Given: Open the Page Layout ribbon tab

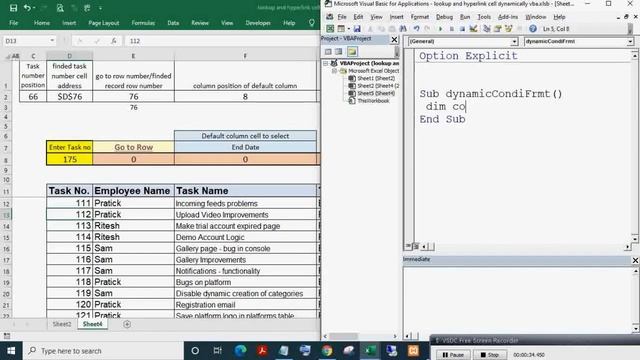Looking at the screenshot, I should 104,23.
